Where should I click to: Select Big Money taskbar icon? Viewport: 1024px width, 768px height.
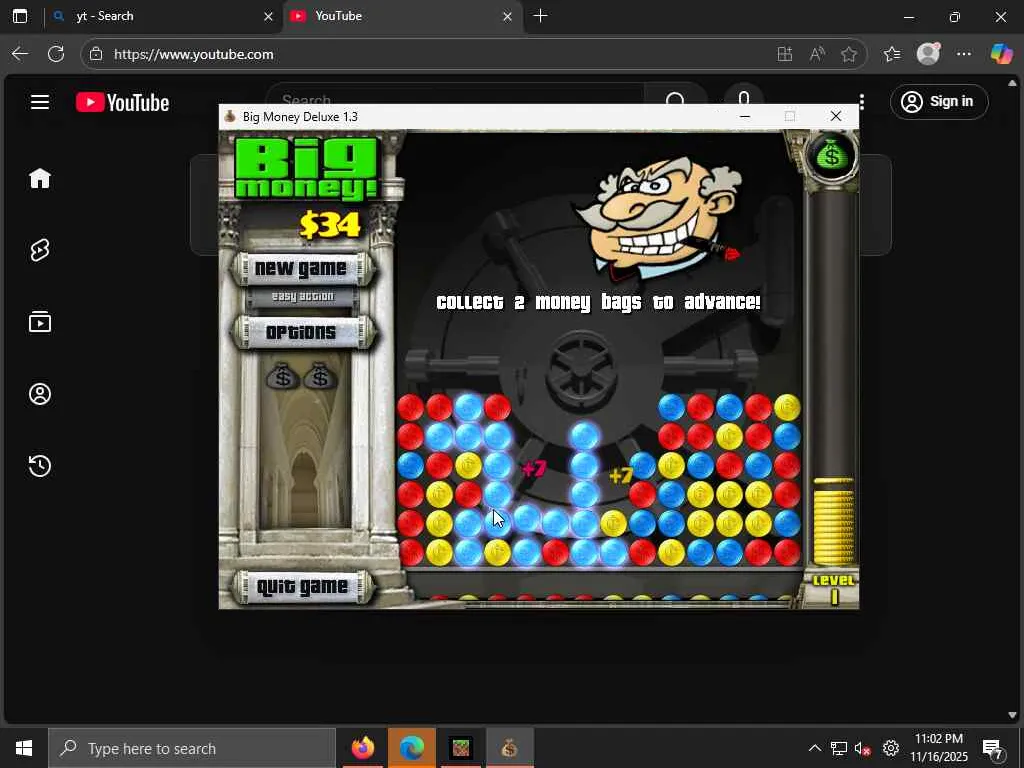coord(509,748)
